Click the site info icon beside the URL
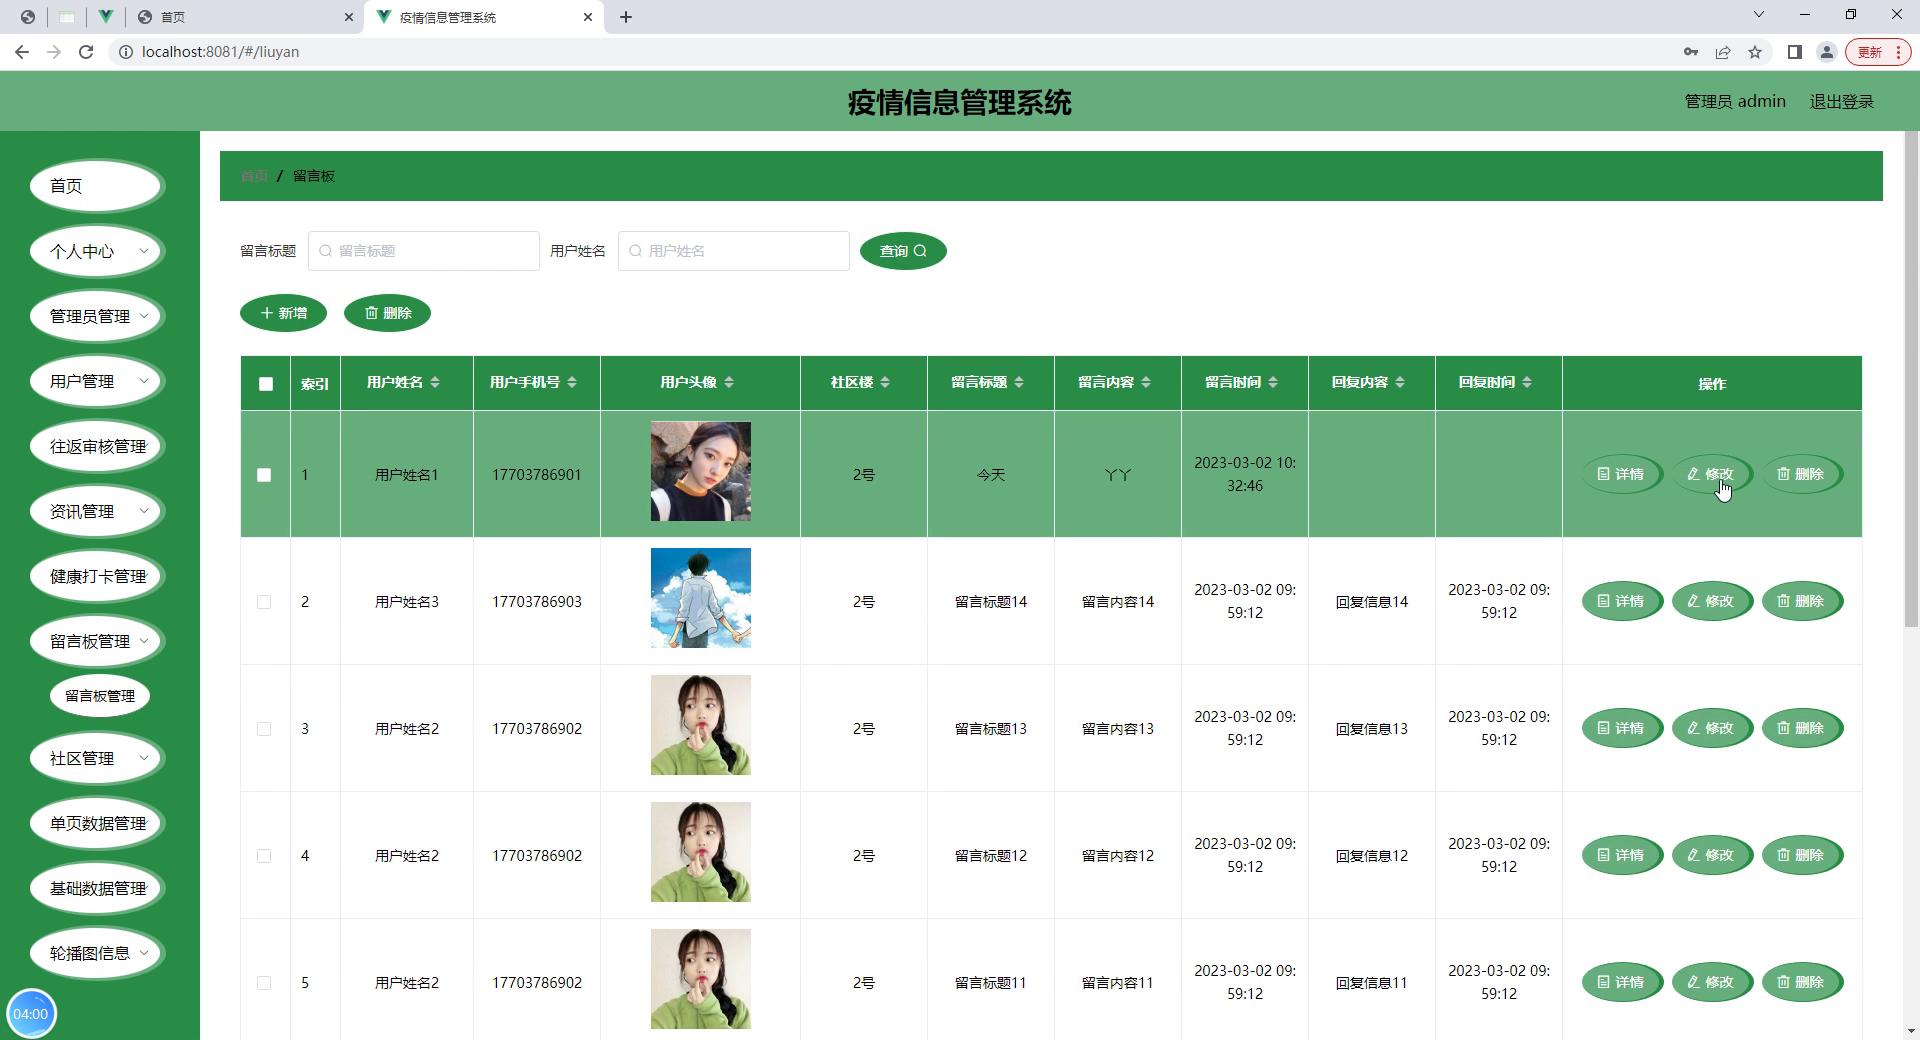Image resolution: width=1920 pixels, height=1040 pixels. (x=126, y=52)
